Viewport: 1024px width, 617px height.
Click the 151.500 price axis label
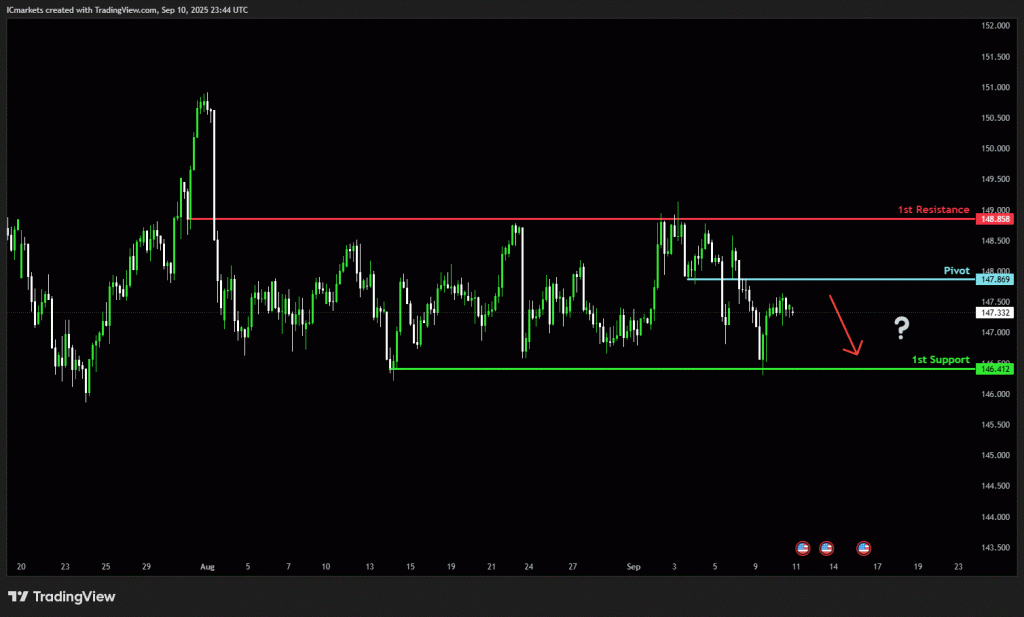pyautogui.click(x=995, y=57)
